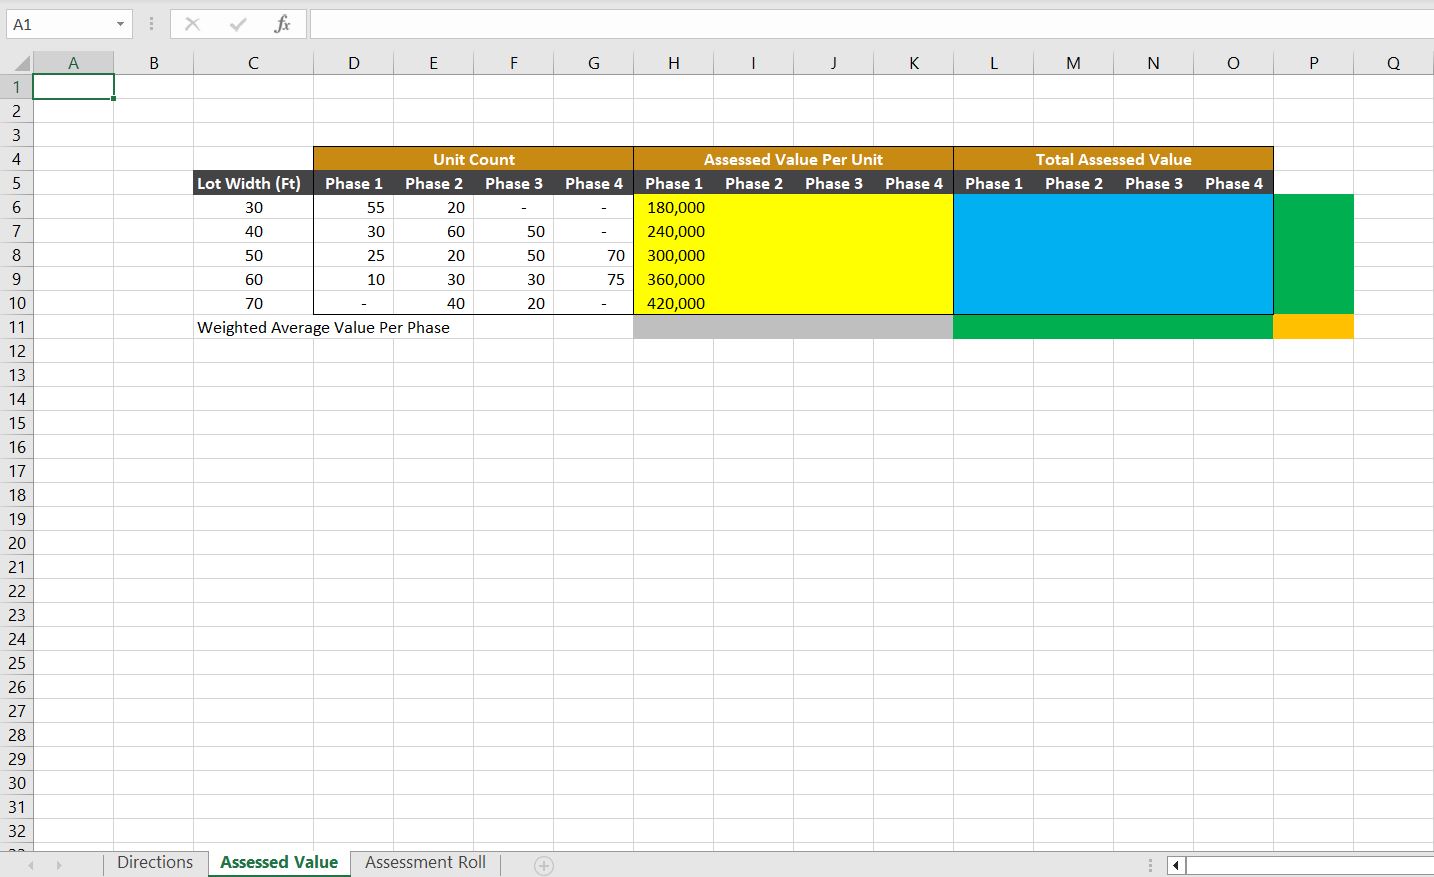The width and height of the screenshot is (1434, 877).
Task: Click the Enter checkmark icon in formula bar
Action: pos(237,24)
